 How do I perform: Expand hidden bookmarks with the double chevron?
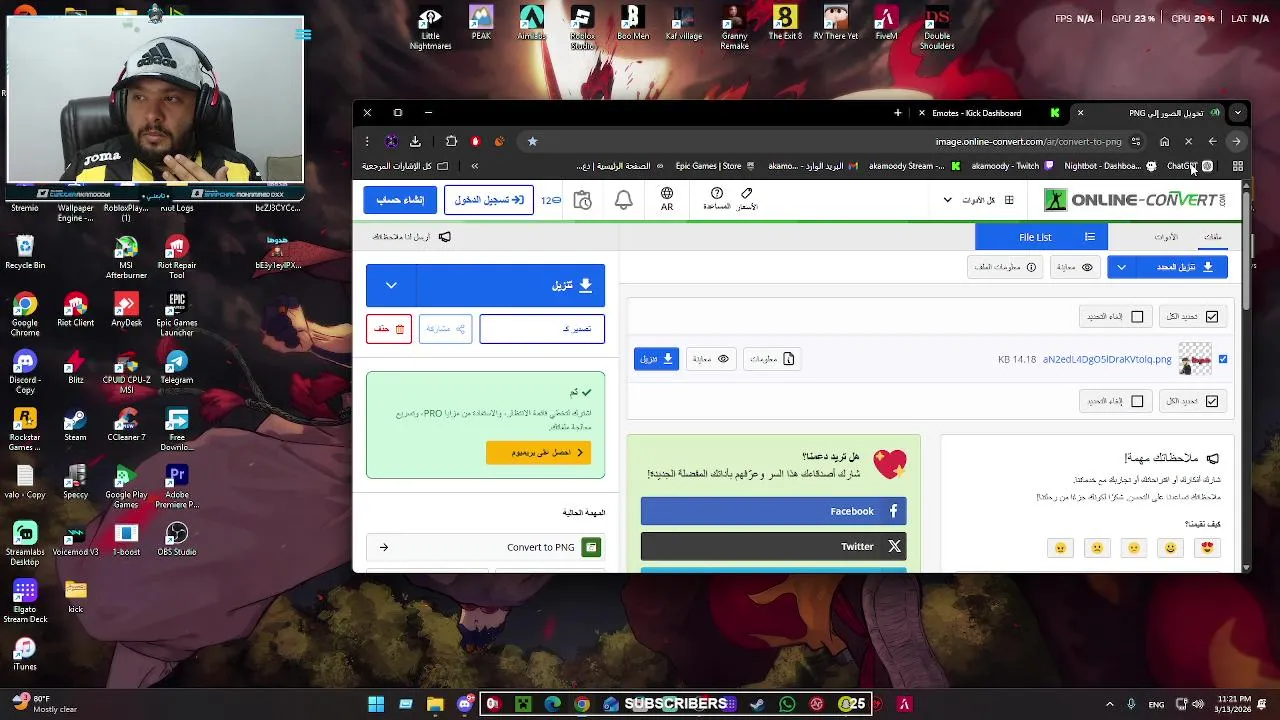tap(474, 166)
